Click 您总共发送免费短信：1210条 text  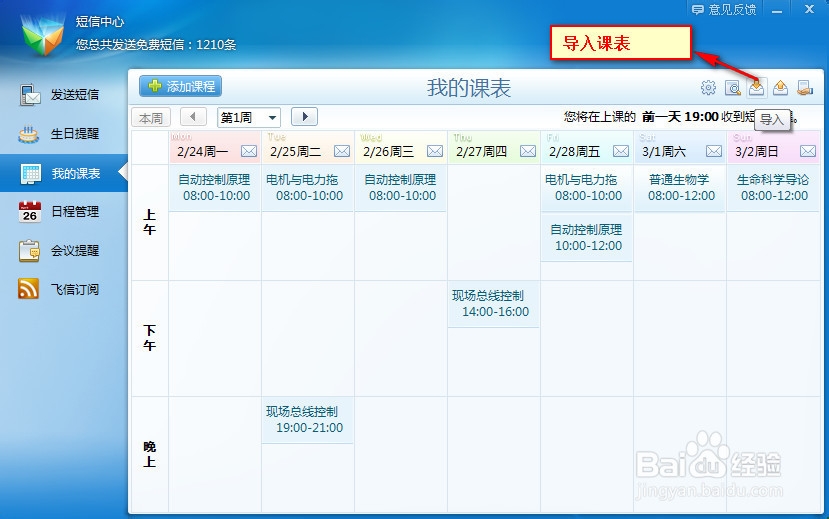click(x=156, y=45)
